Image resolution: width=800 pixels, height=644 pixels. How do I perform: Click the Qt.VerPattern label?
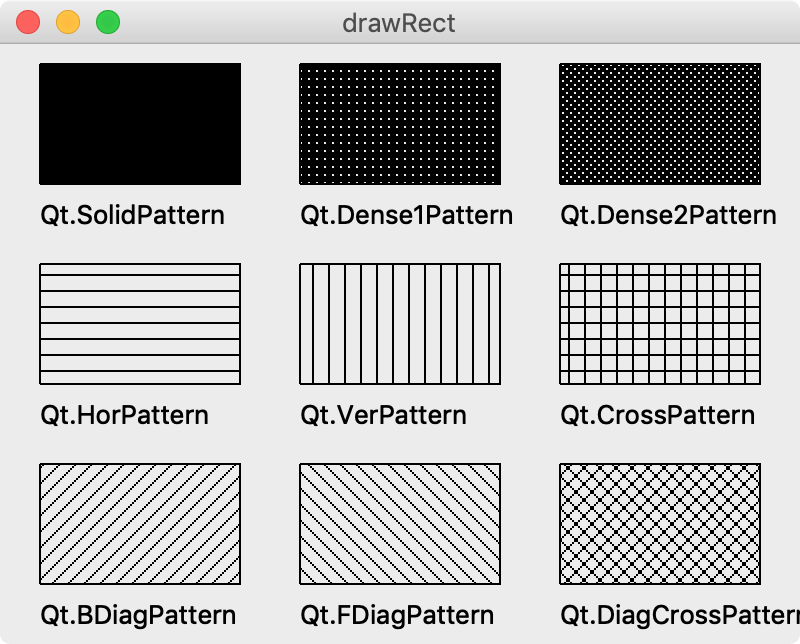(x=384, y=415)
